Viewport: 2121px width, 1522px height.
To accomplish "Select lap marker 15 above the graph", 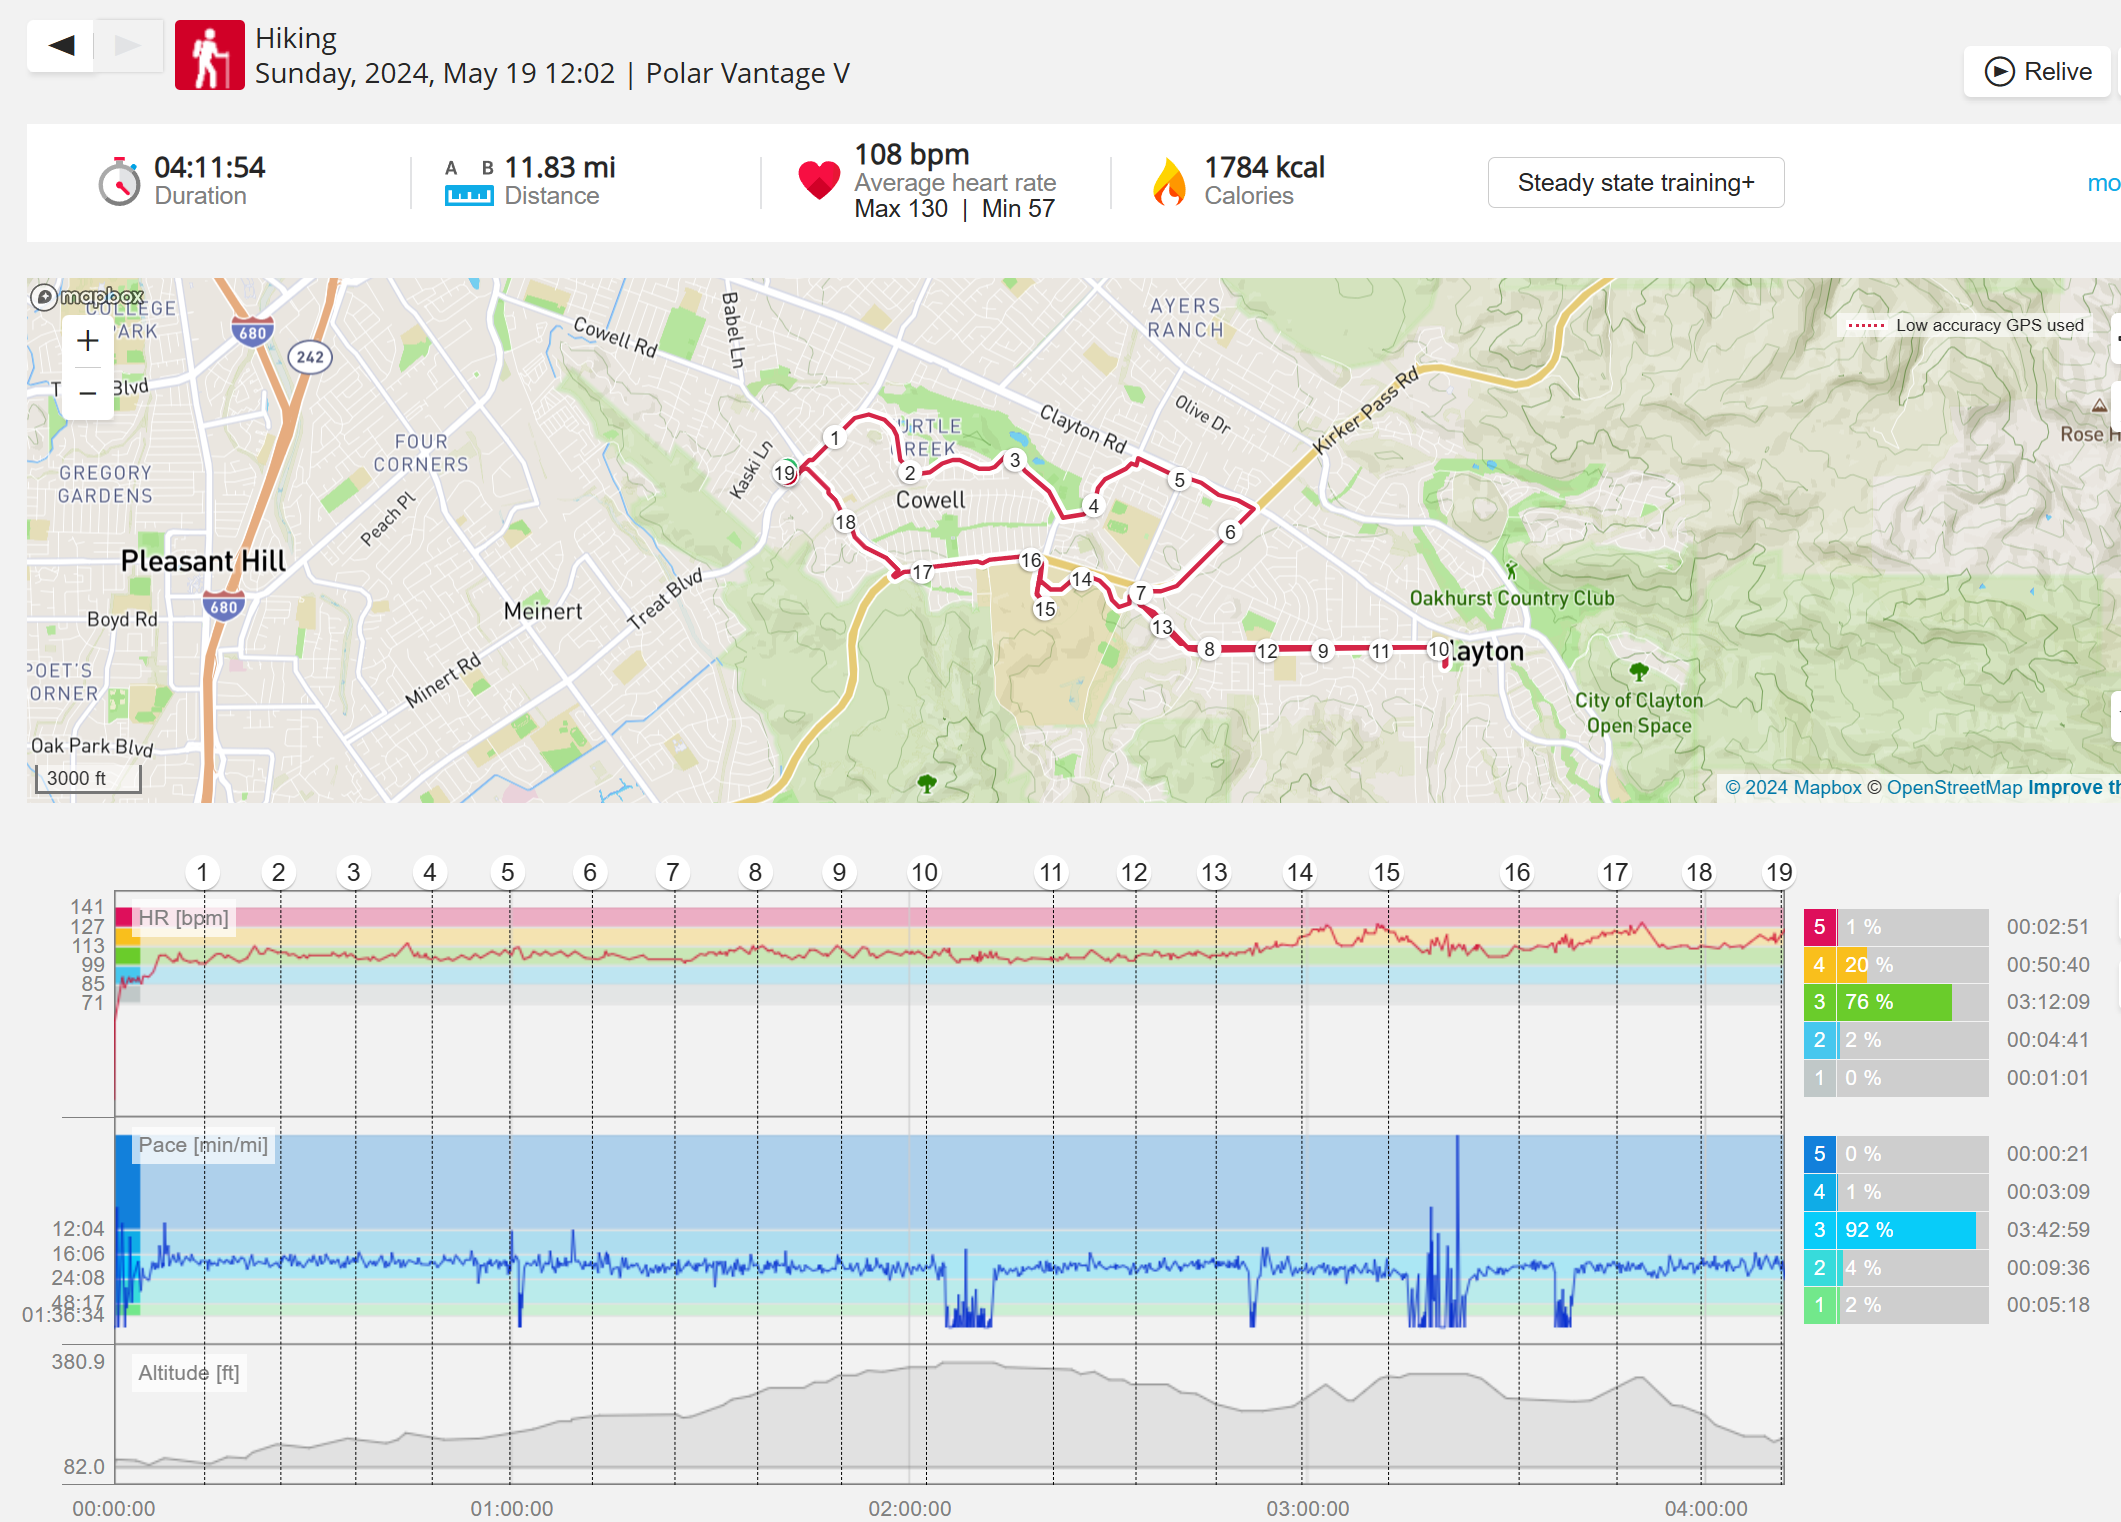I will click(x=1386, y=873).
